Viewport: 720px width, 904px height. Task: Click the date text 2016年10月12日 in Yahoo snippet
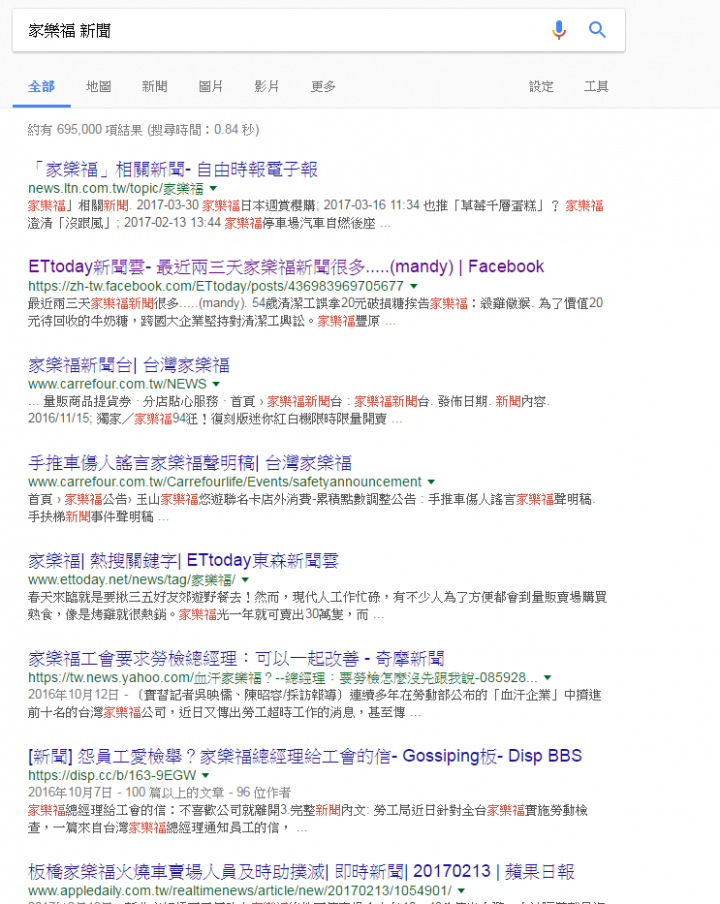point(73,695)
